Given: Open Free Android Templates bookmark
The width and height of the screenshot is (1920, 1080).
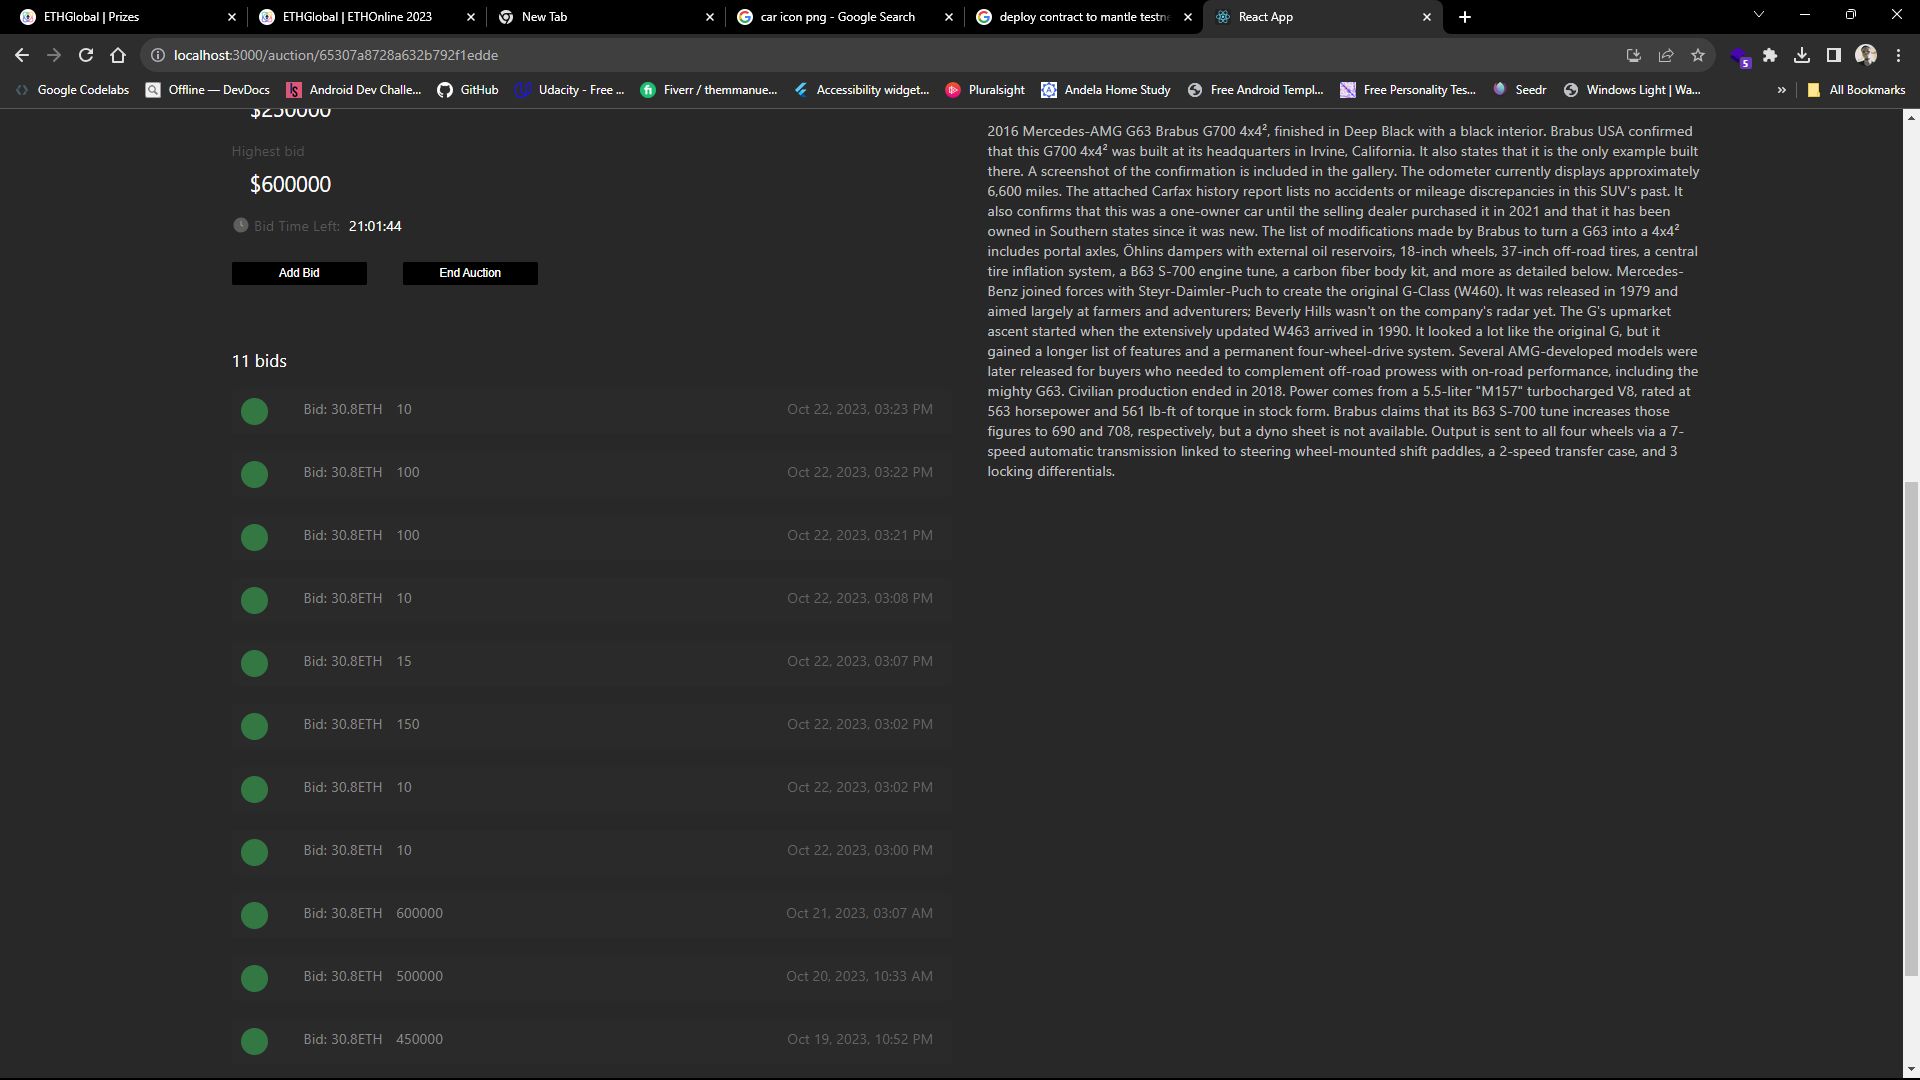Looking at the screenshot, I should (x=1255, y=90).
